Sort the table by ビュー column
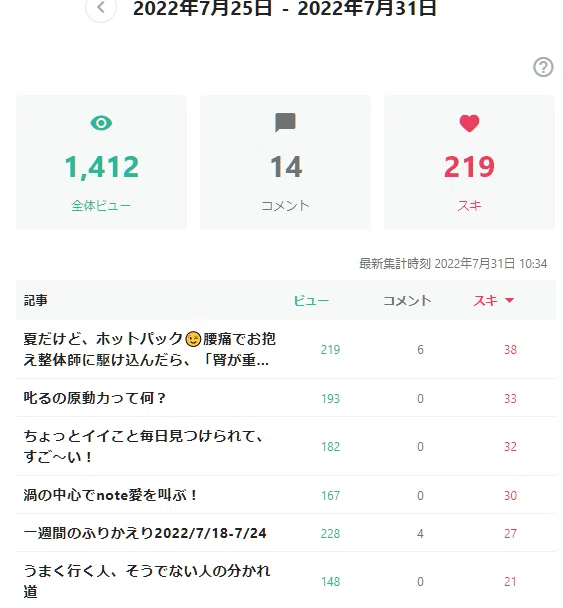563x608 pixels. point(311,301)
